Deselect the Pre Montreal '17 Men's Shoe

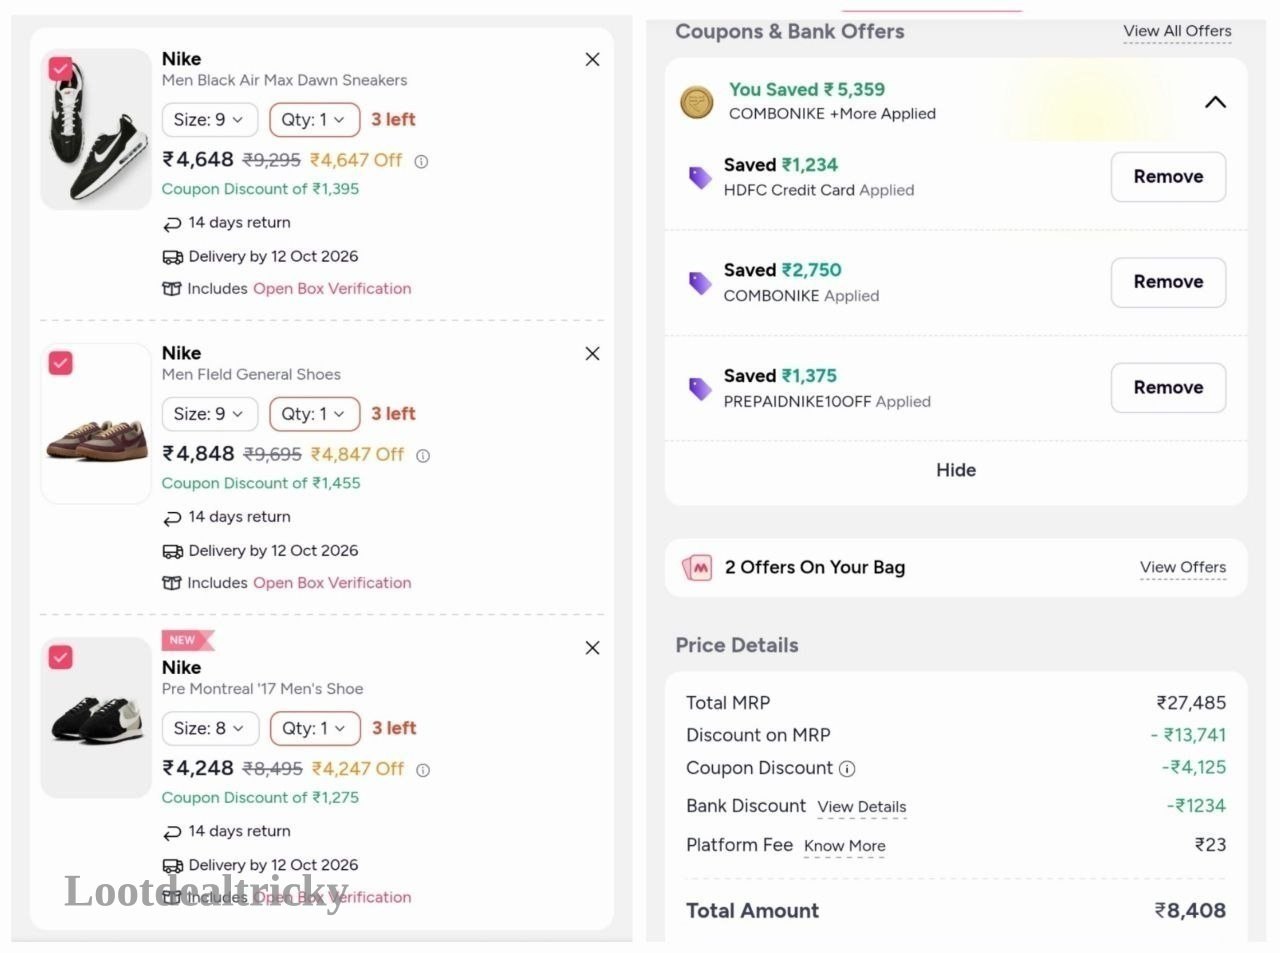61,657
